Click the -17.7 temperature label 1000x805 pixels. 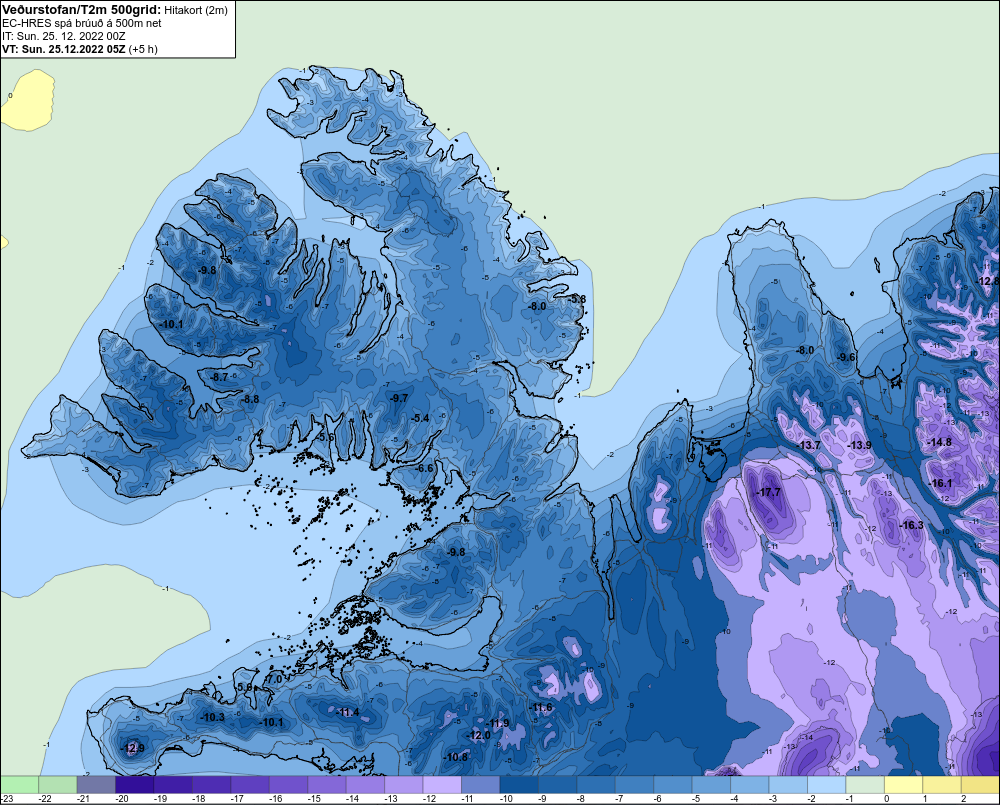click(x=768, y=492)
